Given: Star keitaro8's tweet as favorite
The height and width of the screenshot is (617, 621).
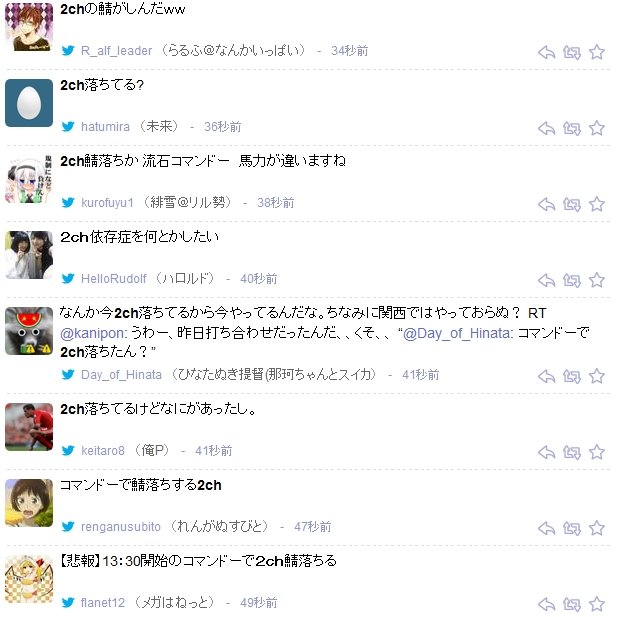Looking at the screenshot, I should 597,452.
